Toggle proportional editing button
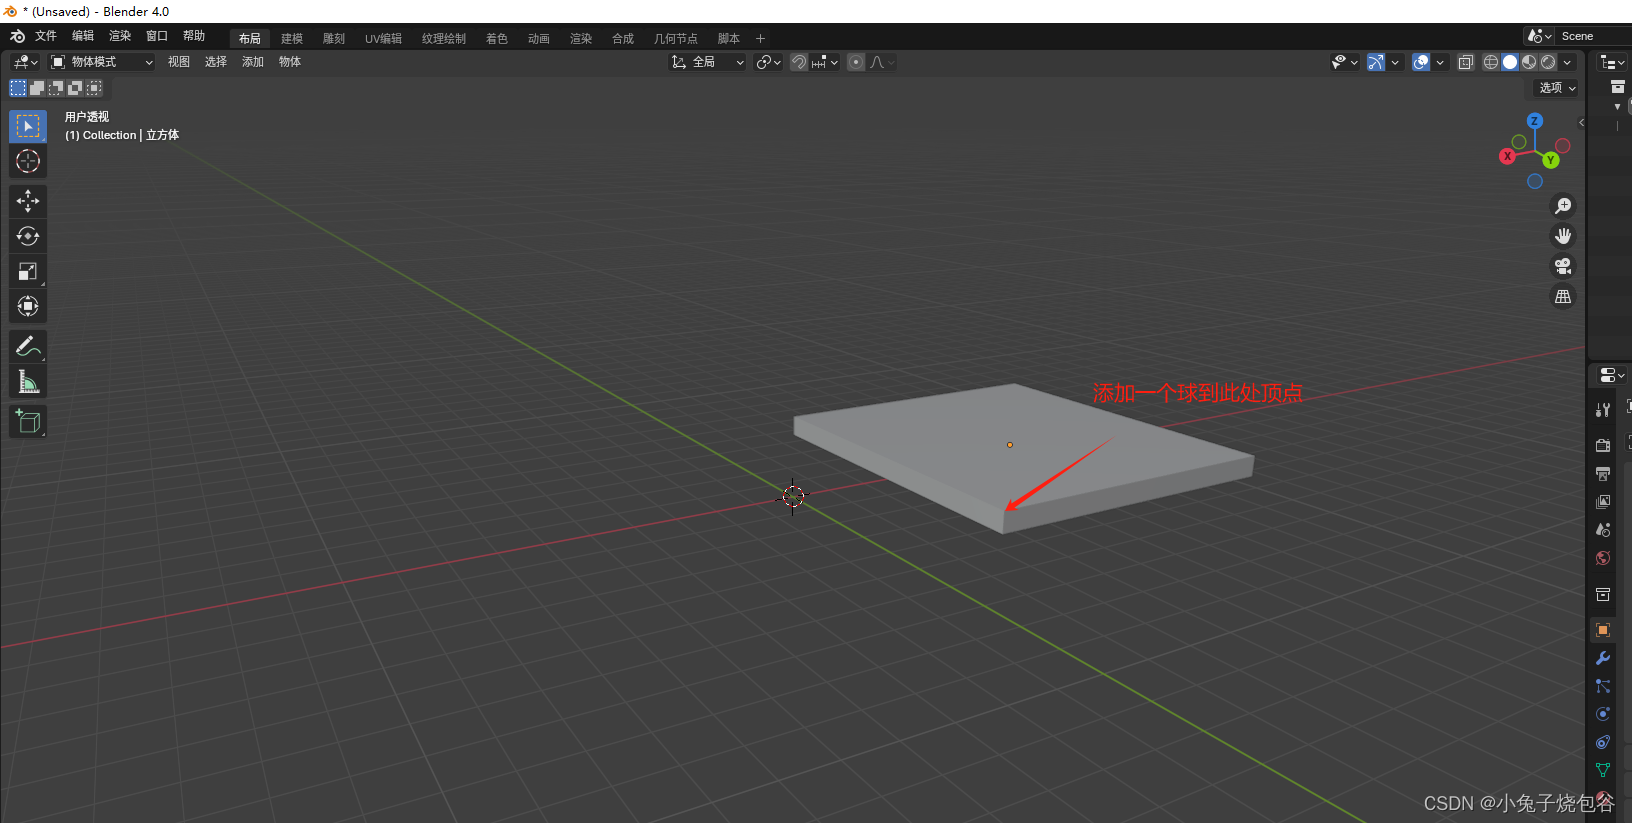Image resolution: width=1632 pixels, height=823 pixels. [x=856, y=62]
